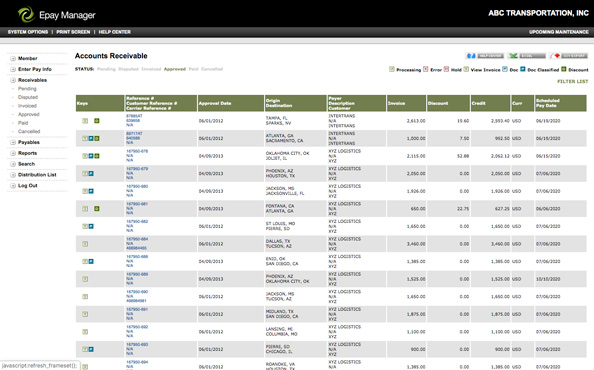
Task: Select Pending in the STATUS filter row
Action: pyautogui.click(x=106, y=69)
